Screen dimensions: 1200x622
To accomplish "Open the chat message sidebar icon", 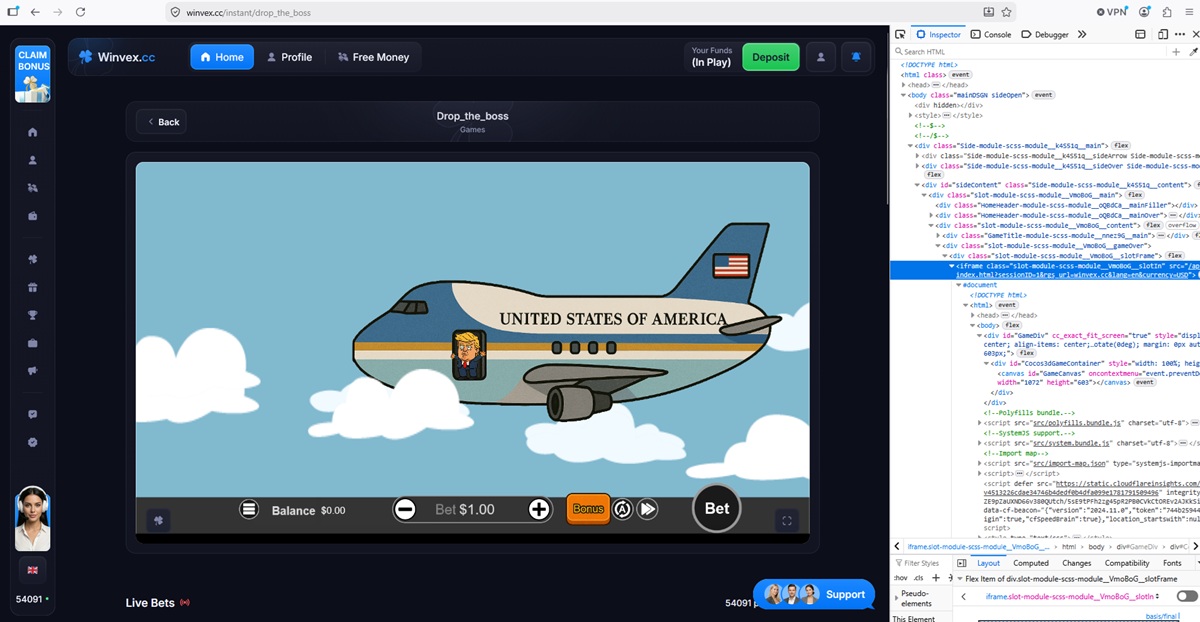I will point(33,414).
